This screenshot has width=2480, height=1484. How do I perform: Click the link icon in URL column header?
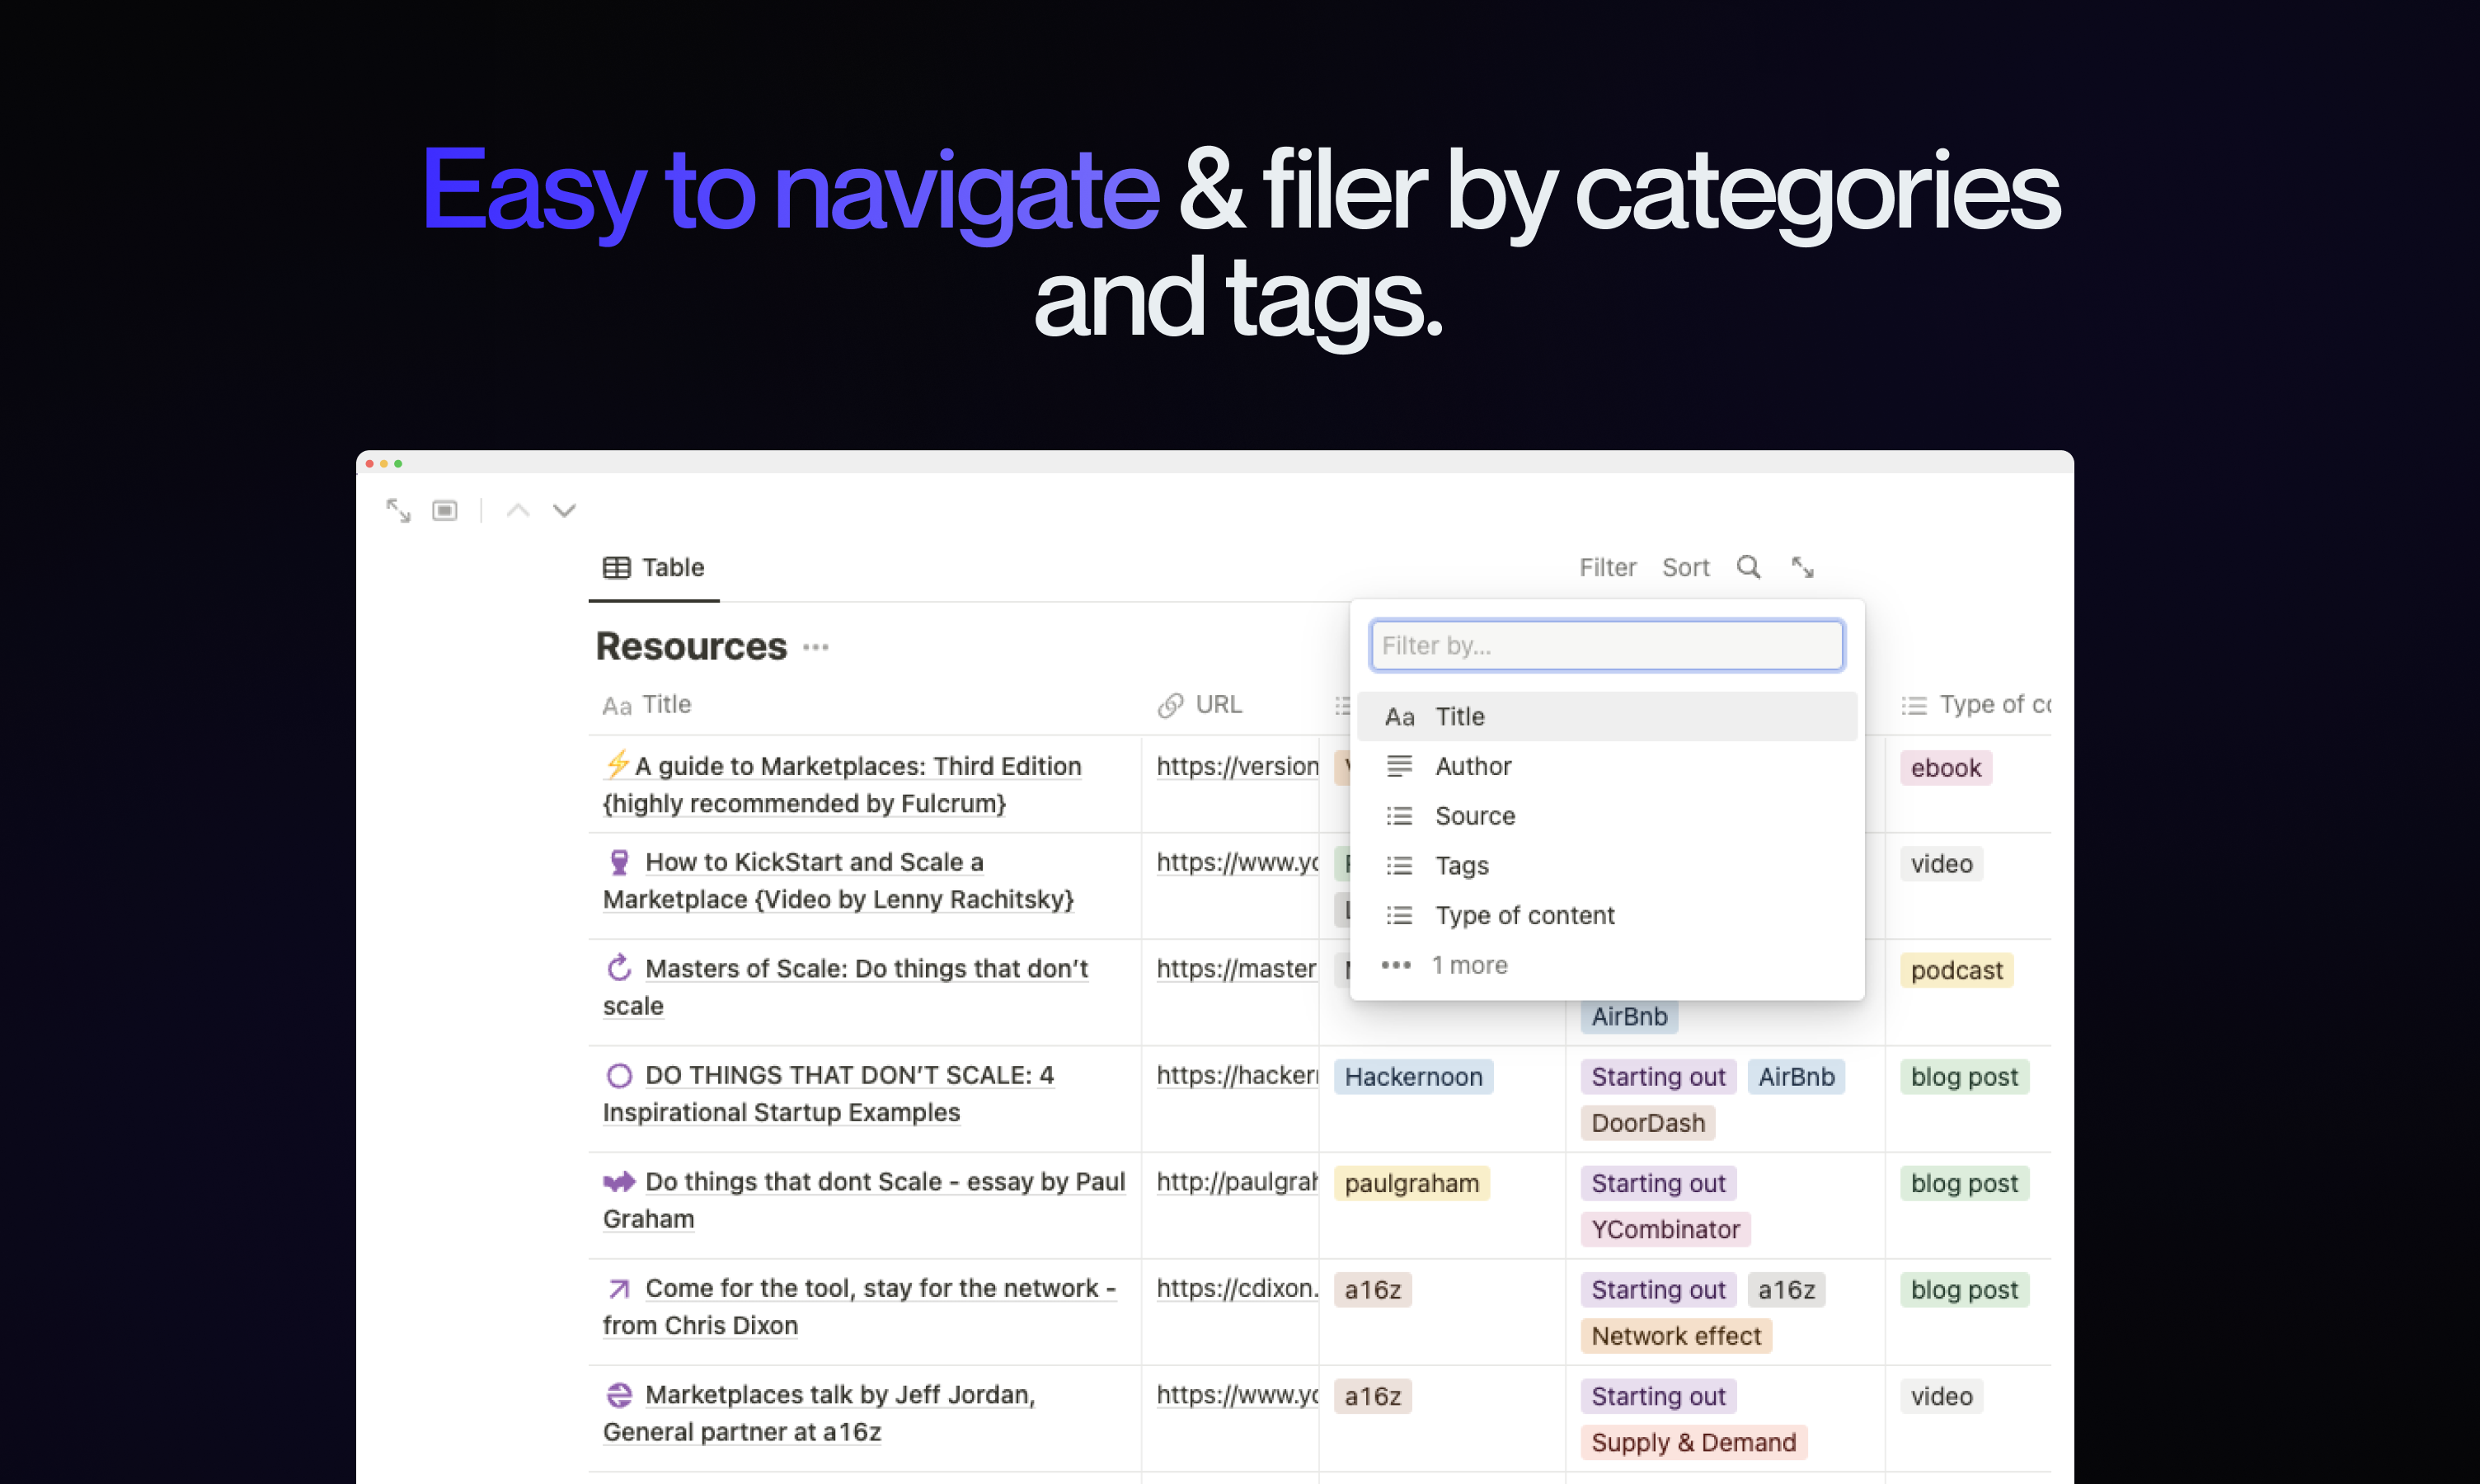(1170, 705)
